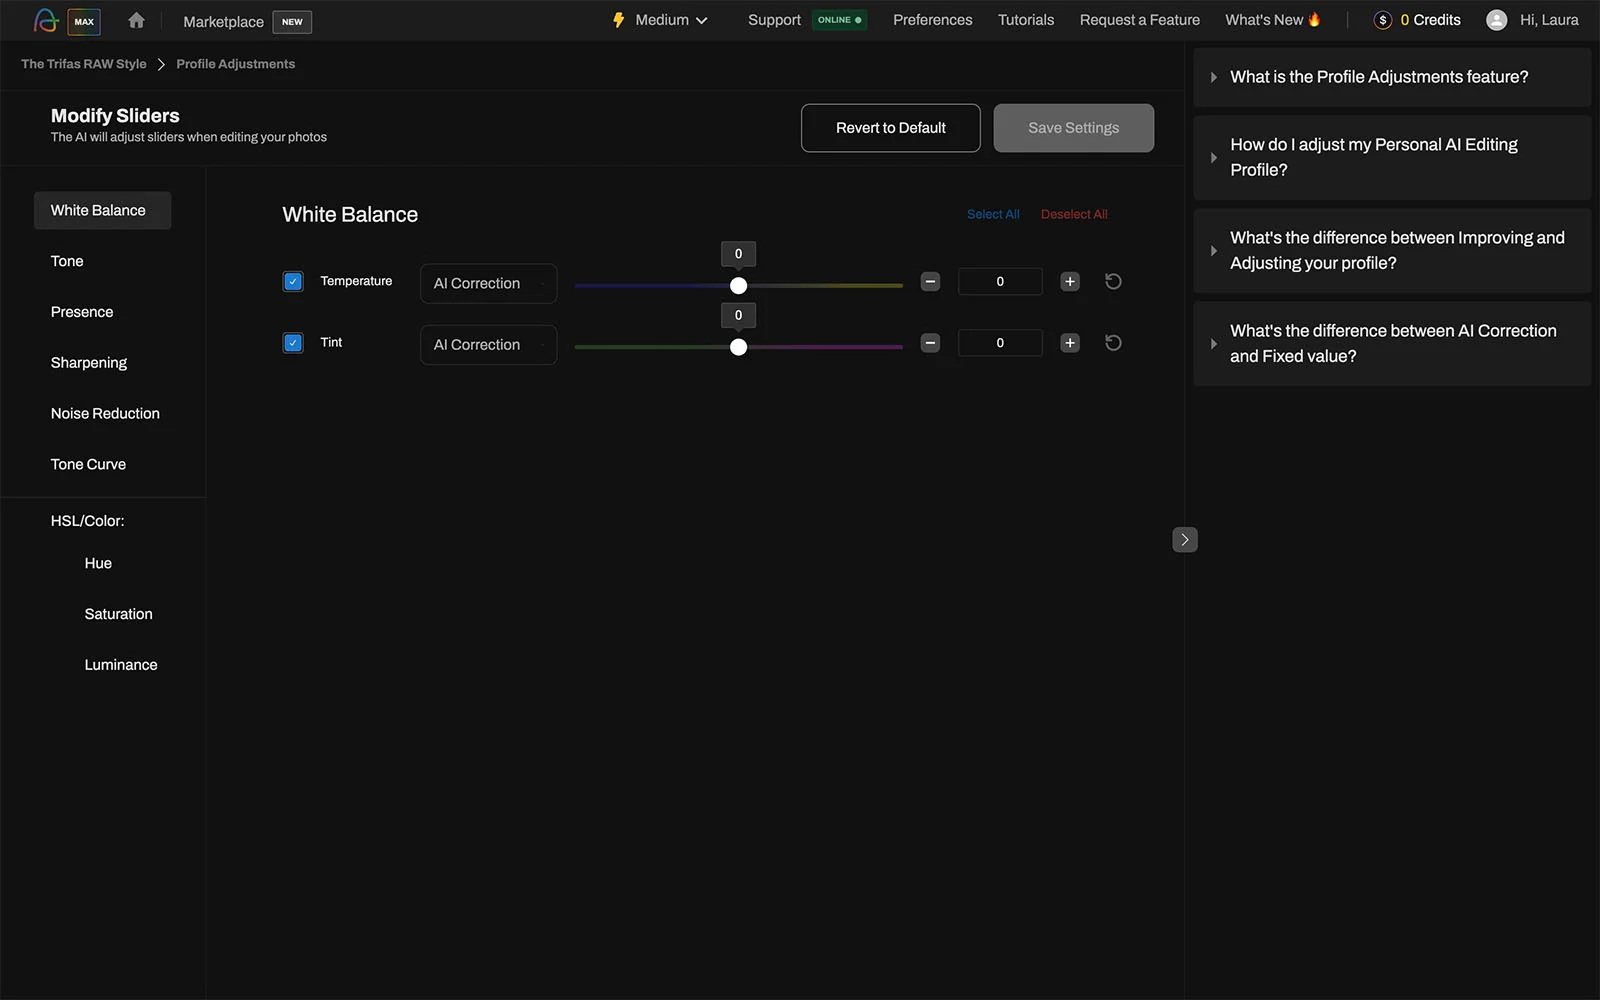
Task: Expand 'What is the Profile Adjustments feature?'
Action: click(x=1392, y=77)
